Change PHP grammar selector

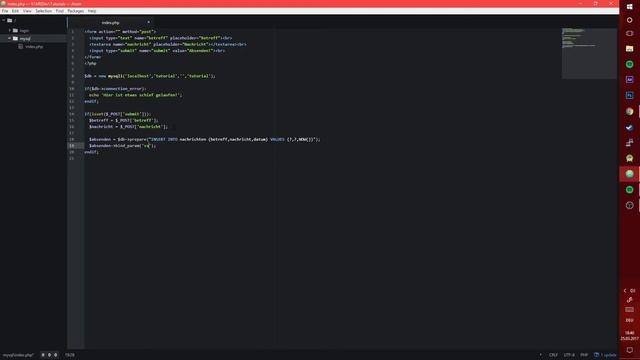pos(584,355)
